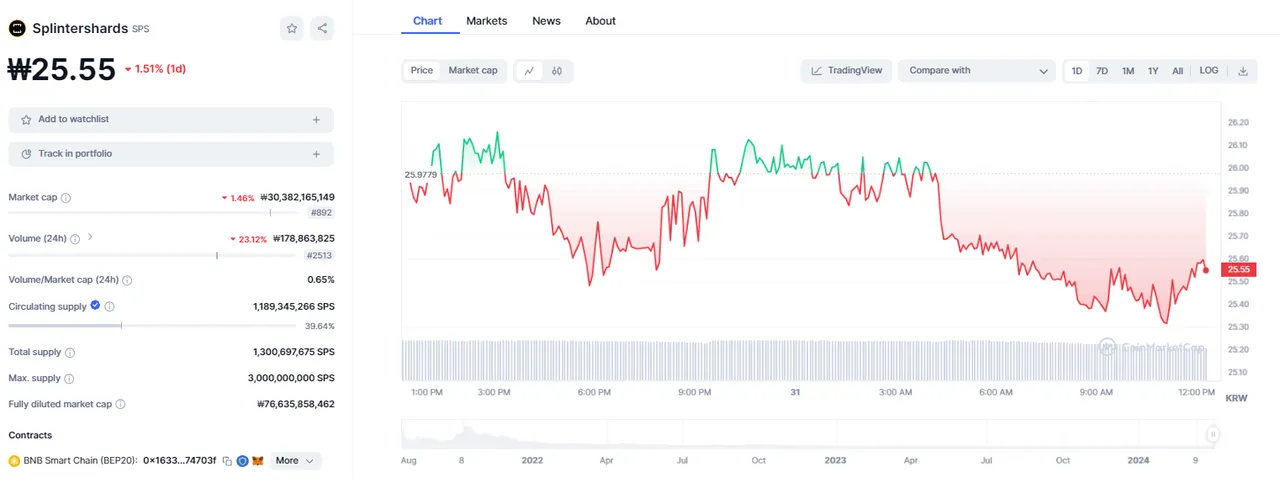Viewport: 1280px width, 479px height.
Task: Click the Market cap rank slider bar
Action: 155,213
